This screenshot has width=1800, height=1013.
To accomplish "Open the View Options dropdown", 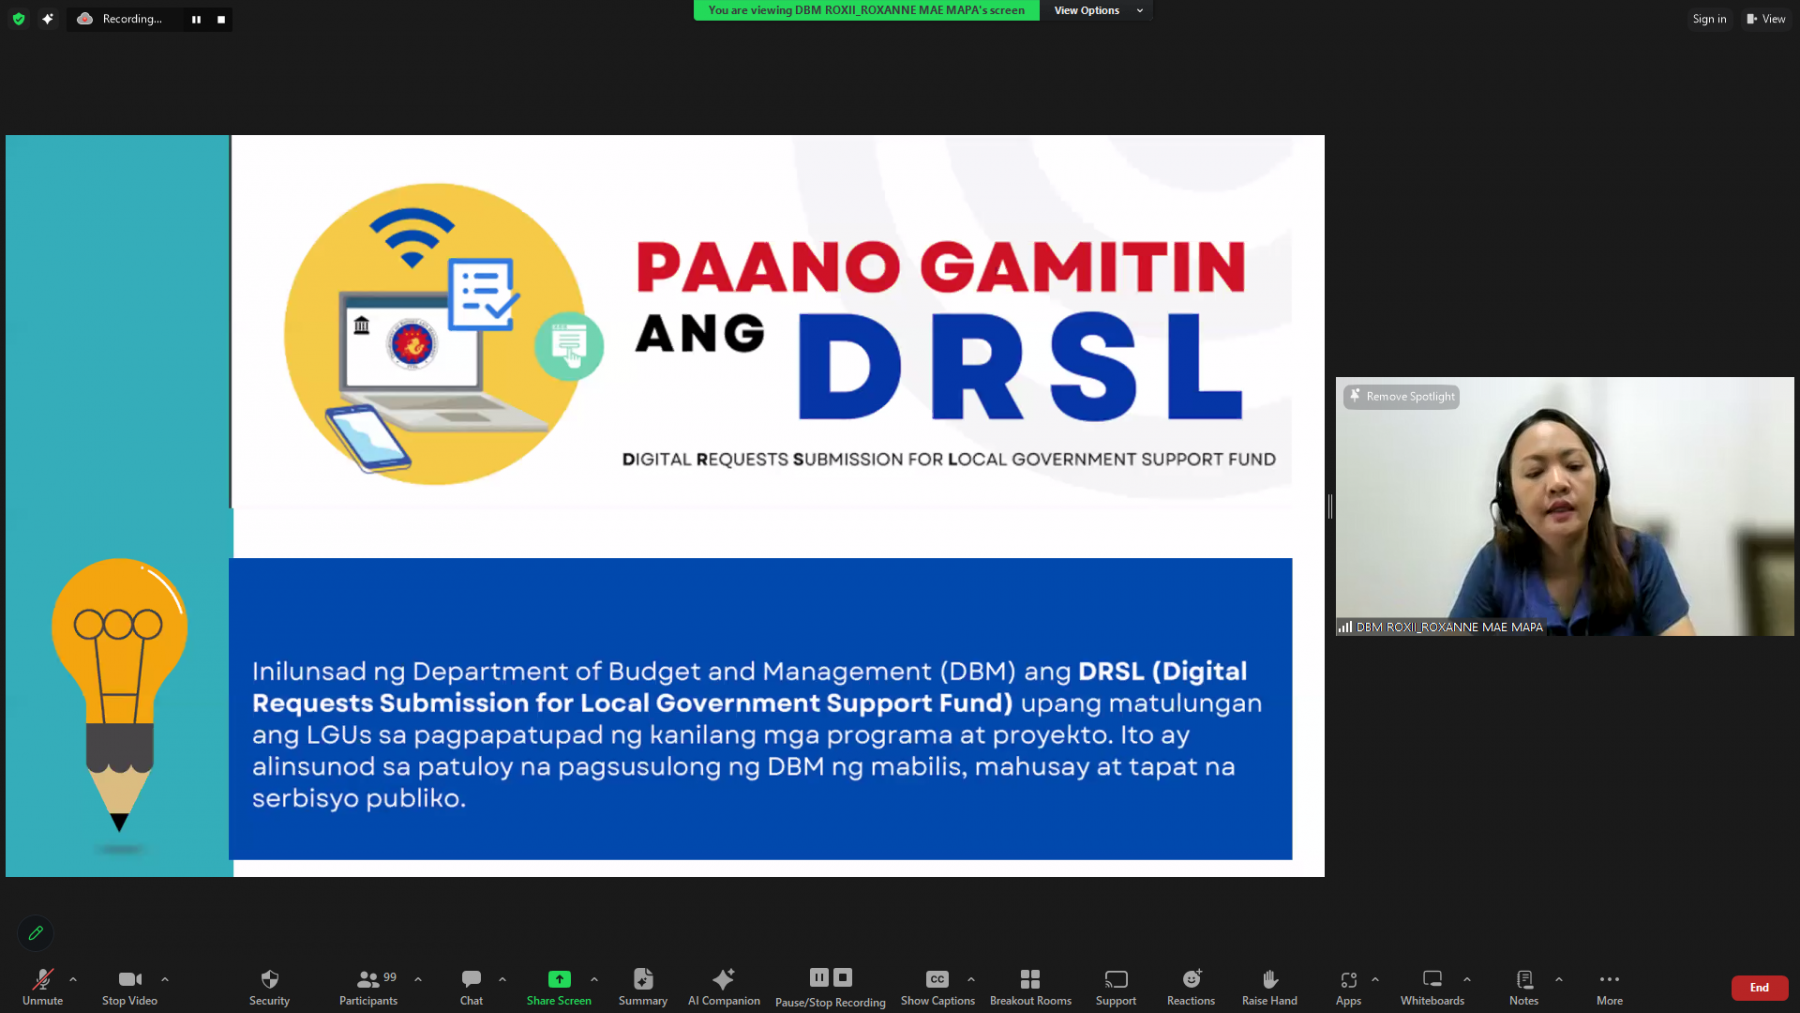I will pos(1097,10).
